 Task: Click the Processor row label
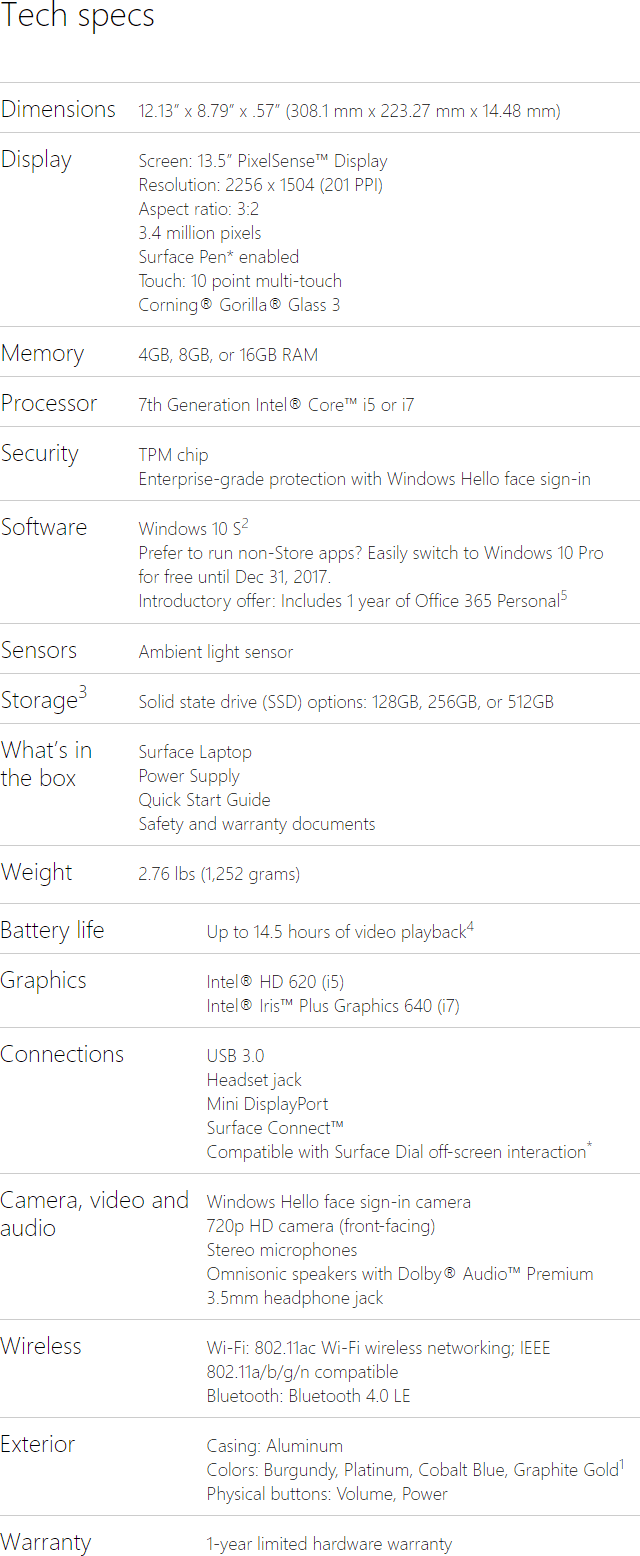(49, 403)
